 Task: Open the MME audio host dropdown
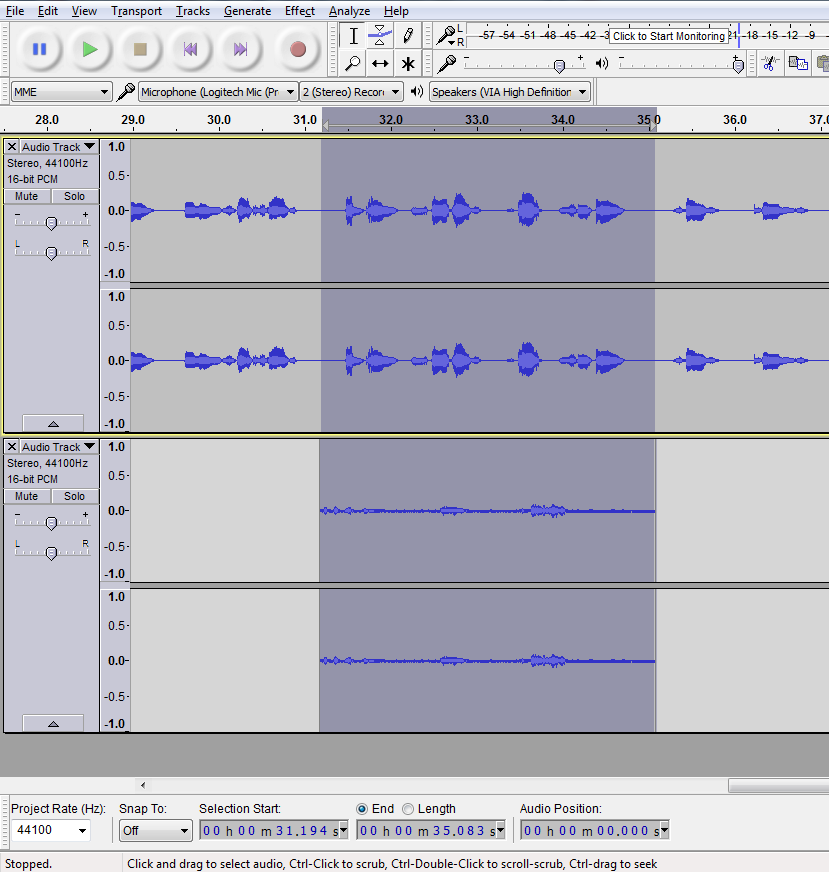point(61,92)
